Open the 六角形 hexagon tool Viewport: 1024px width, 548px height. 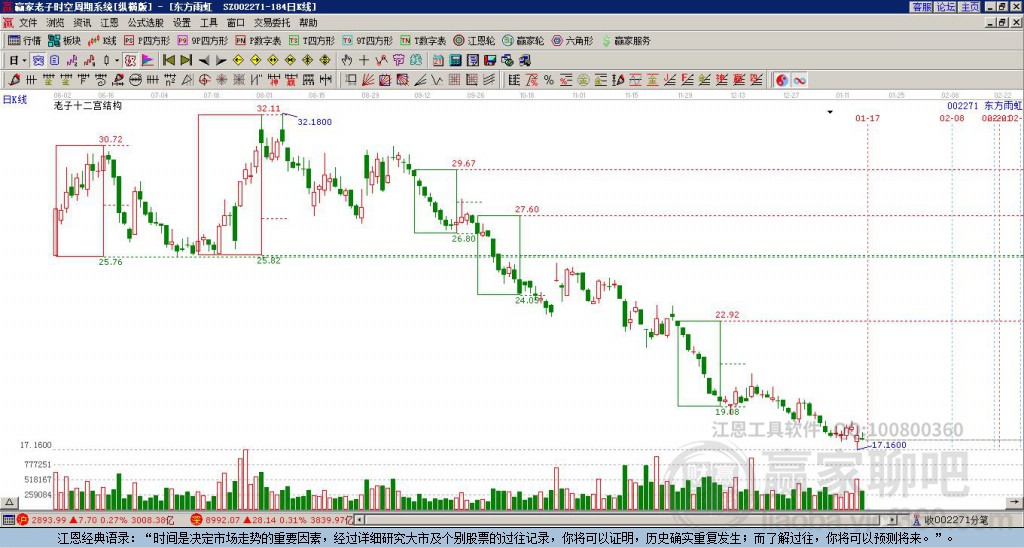(572, 40)
